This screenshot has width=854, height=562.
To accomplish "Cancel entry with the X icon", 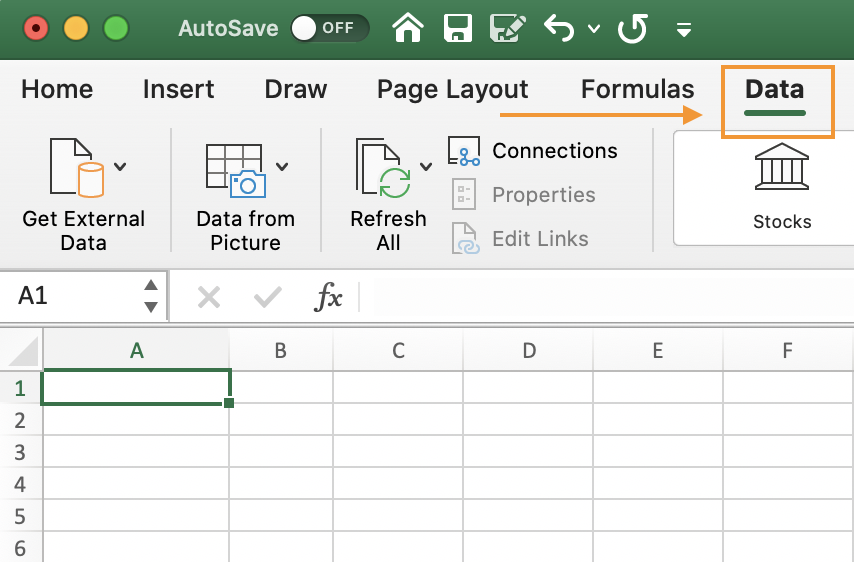I will 209,298.
